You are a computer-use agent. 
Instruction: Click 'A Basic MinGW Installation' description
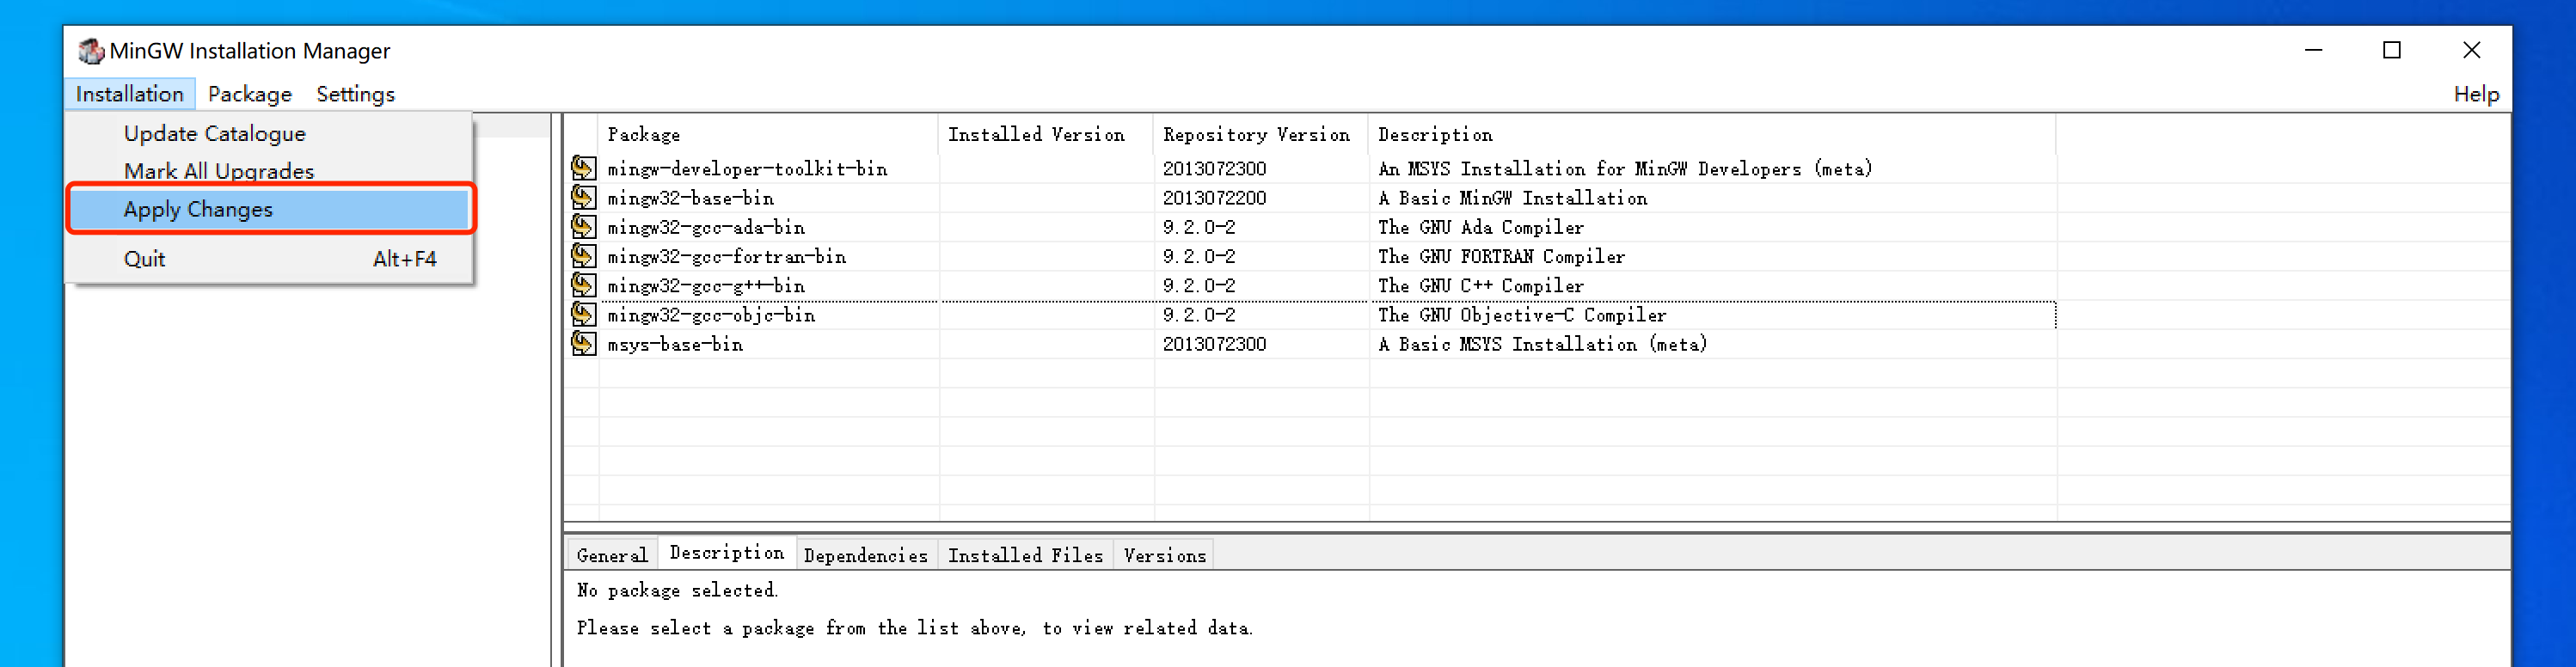pyautogui.click(x=1512, y=197)
